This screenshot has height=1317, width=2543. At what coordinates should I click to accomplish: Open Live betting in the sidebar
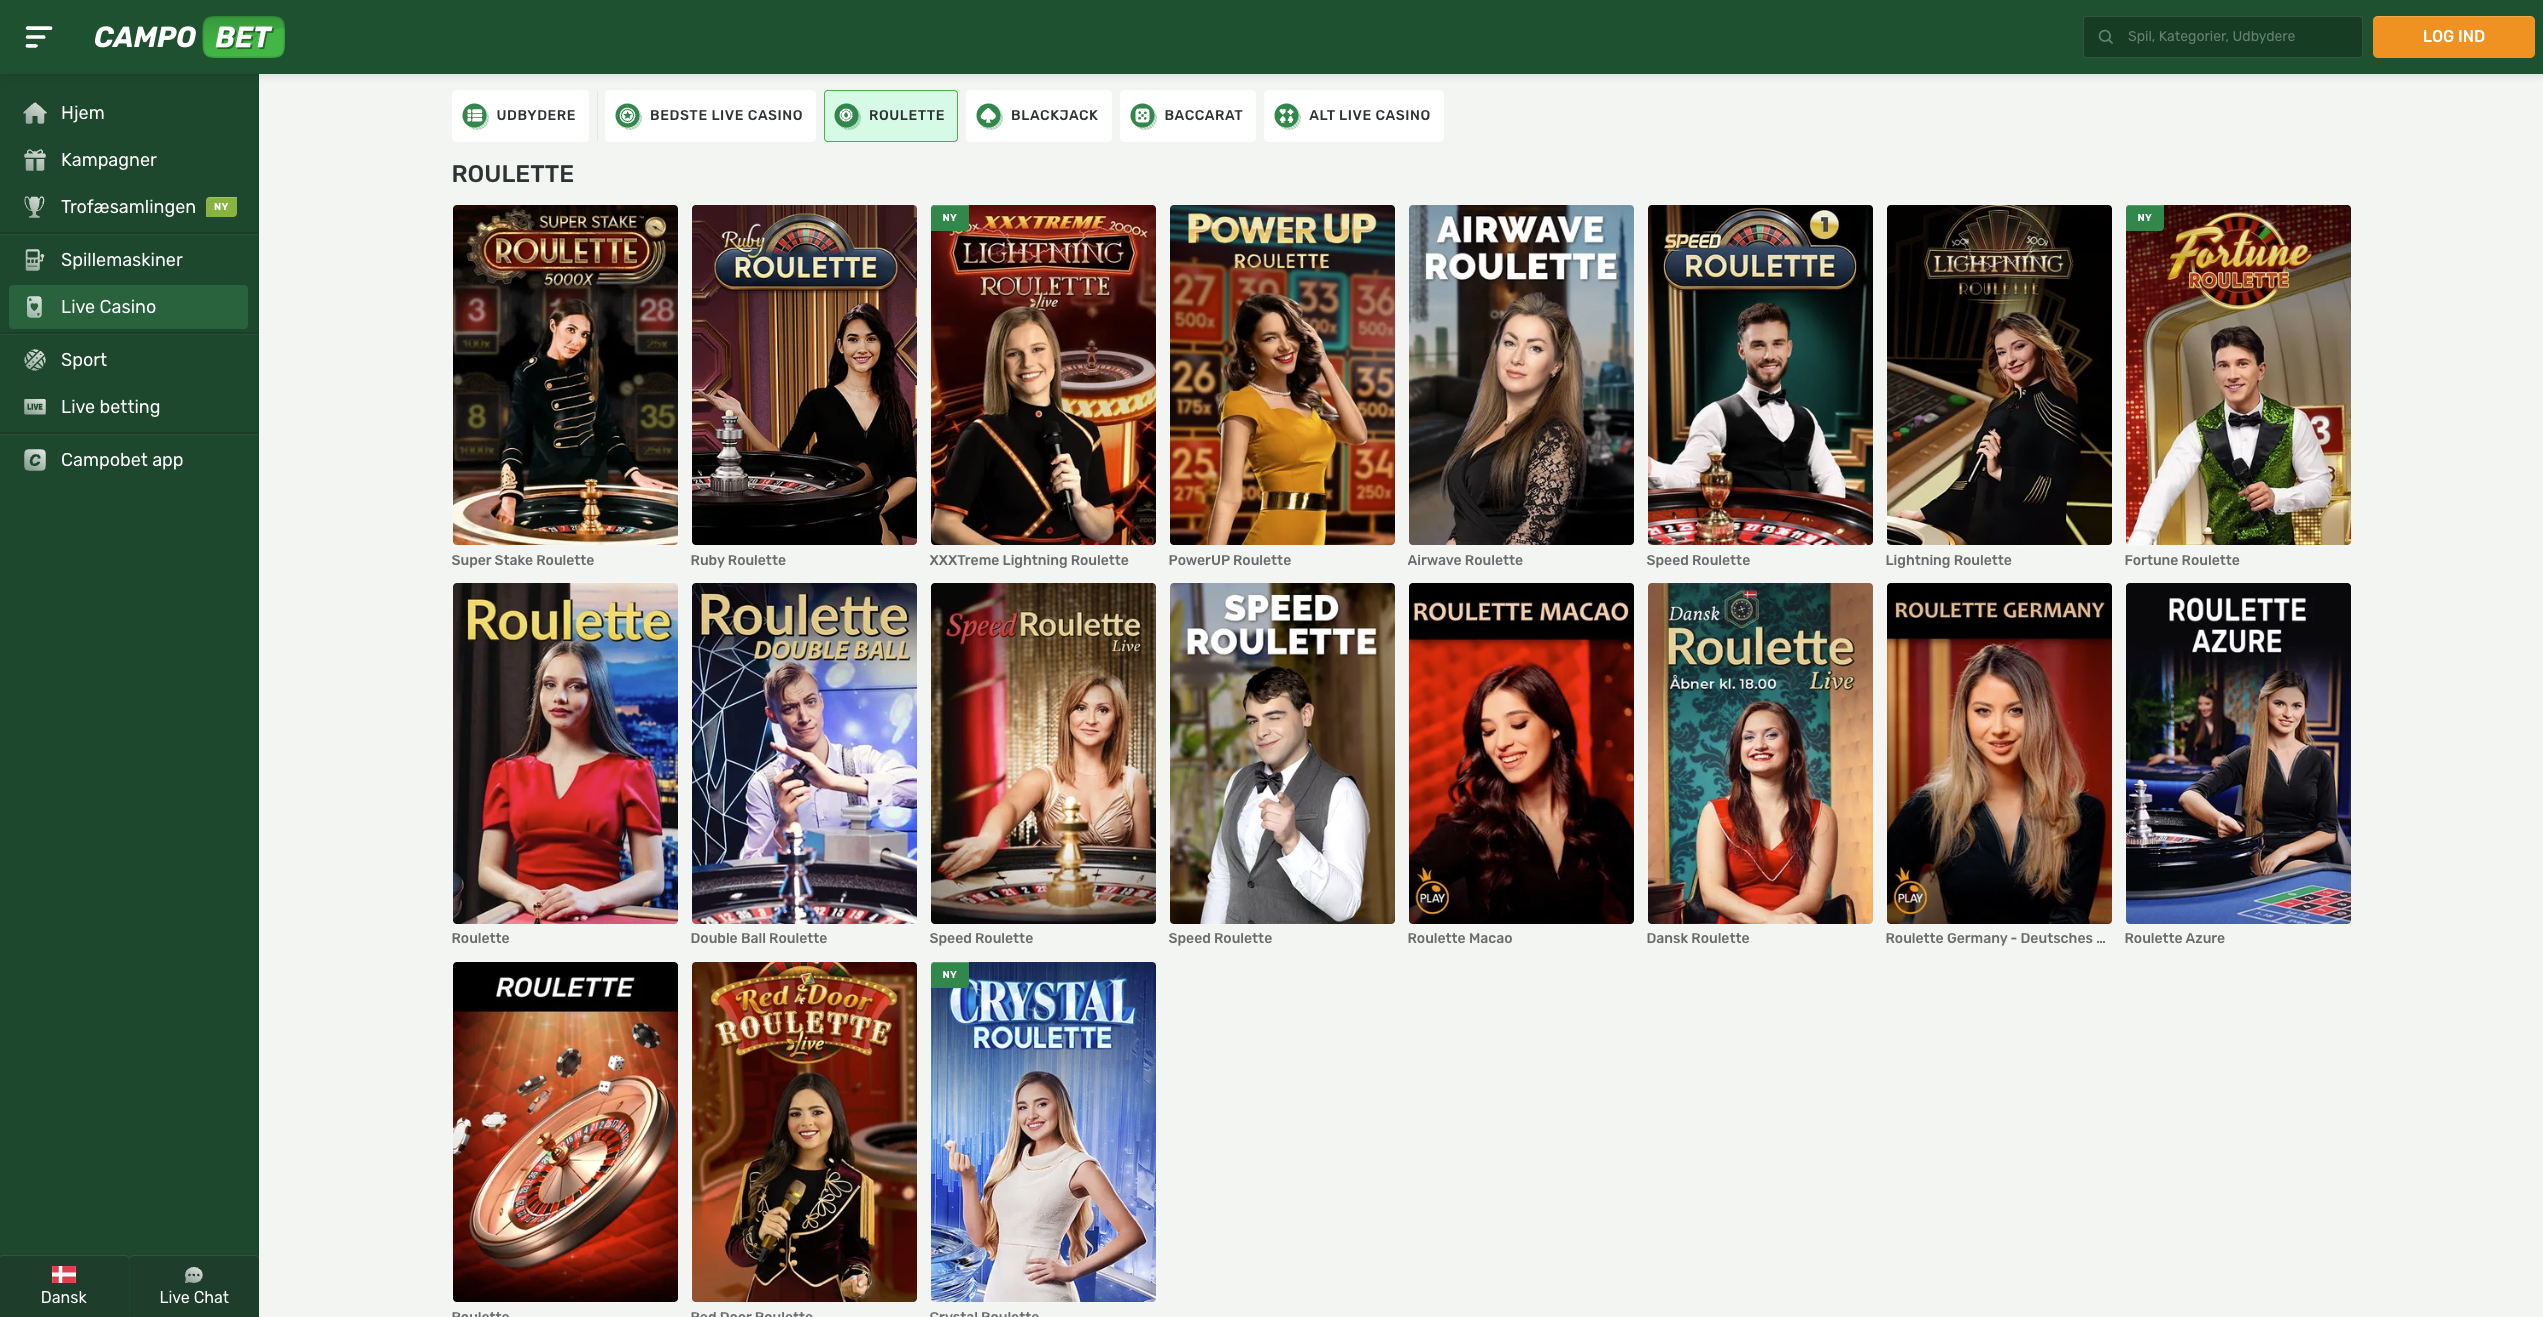(129, 407)
